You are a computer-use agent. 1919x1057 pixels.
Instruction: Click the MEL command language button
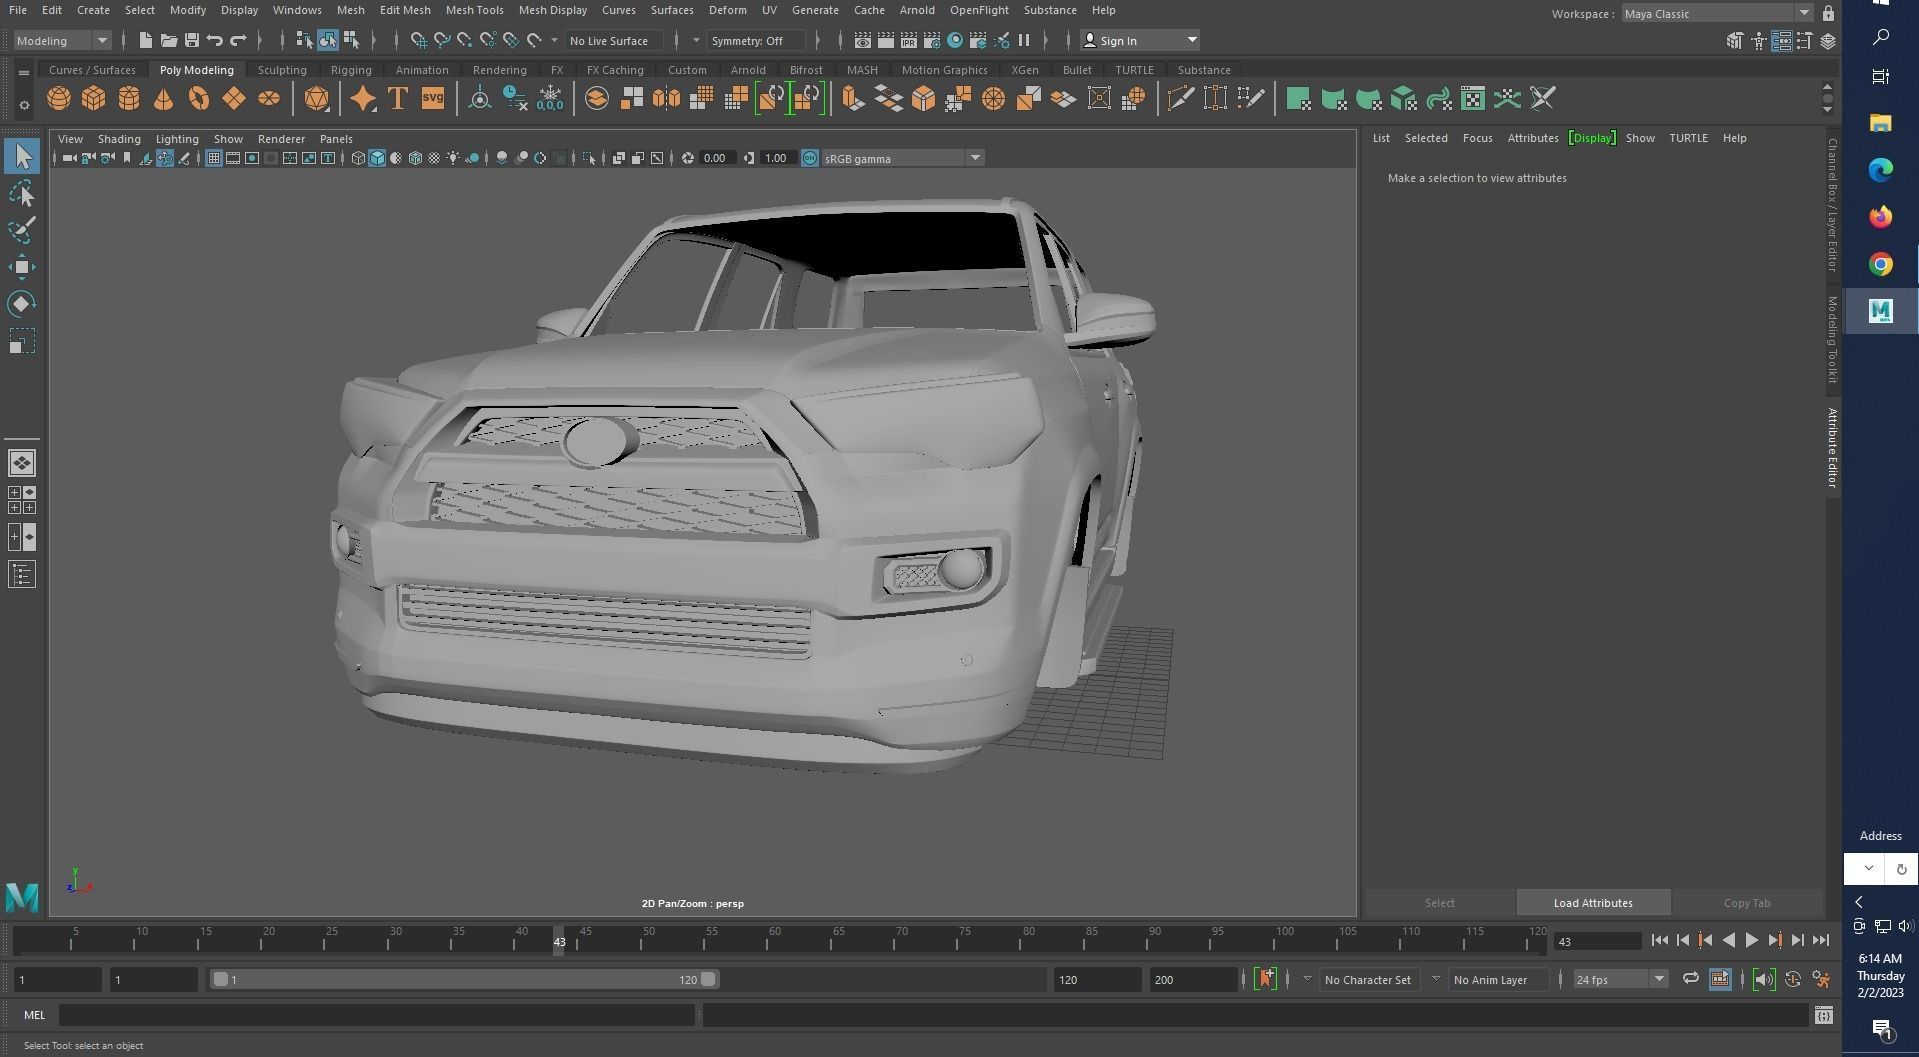click(x=34, y=1015)
